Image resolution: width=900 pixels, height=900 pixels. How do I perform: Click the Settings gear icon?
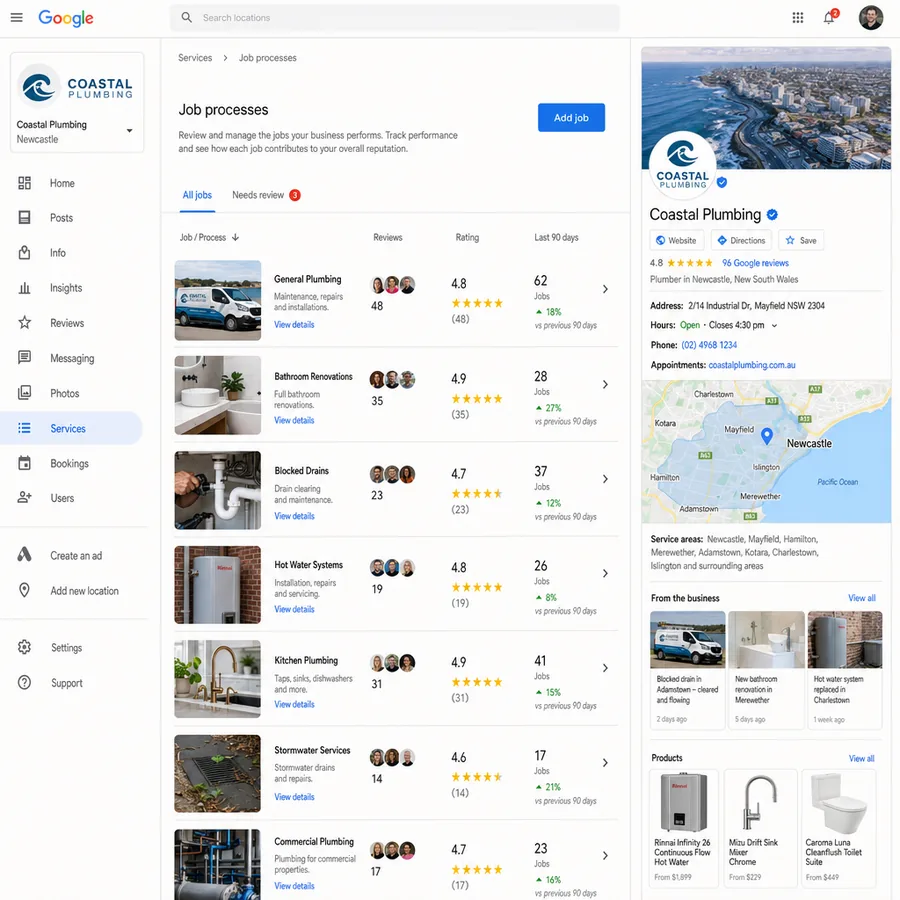[x=24, y=647]
